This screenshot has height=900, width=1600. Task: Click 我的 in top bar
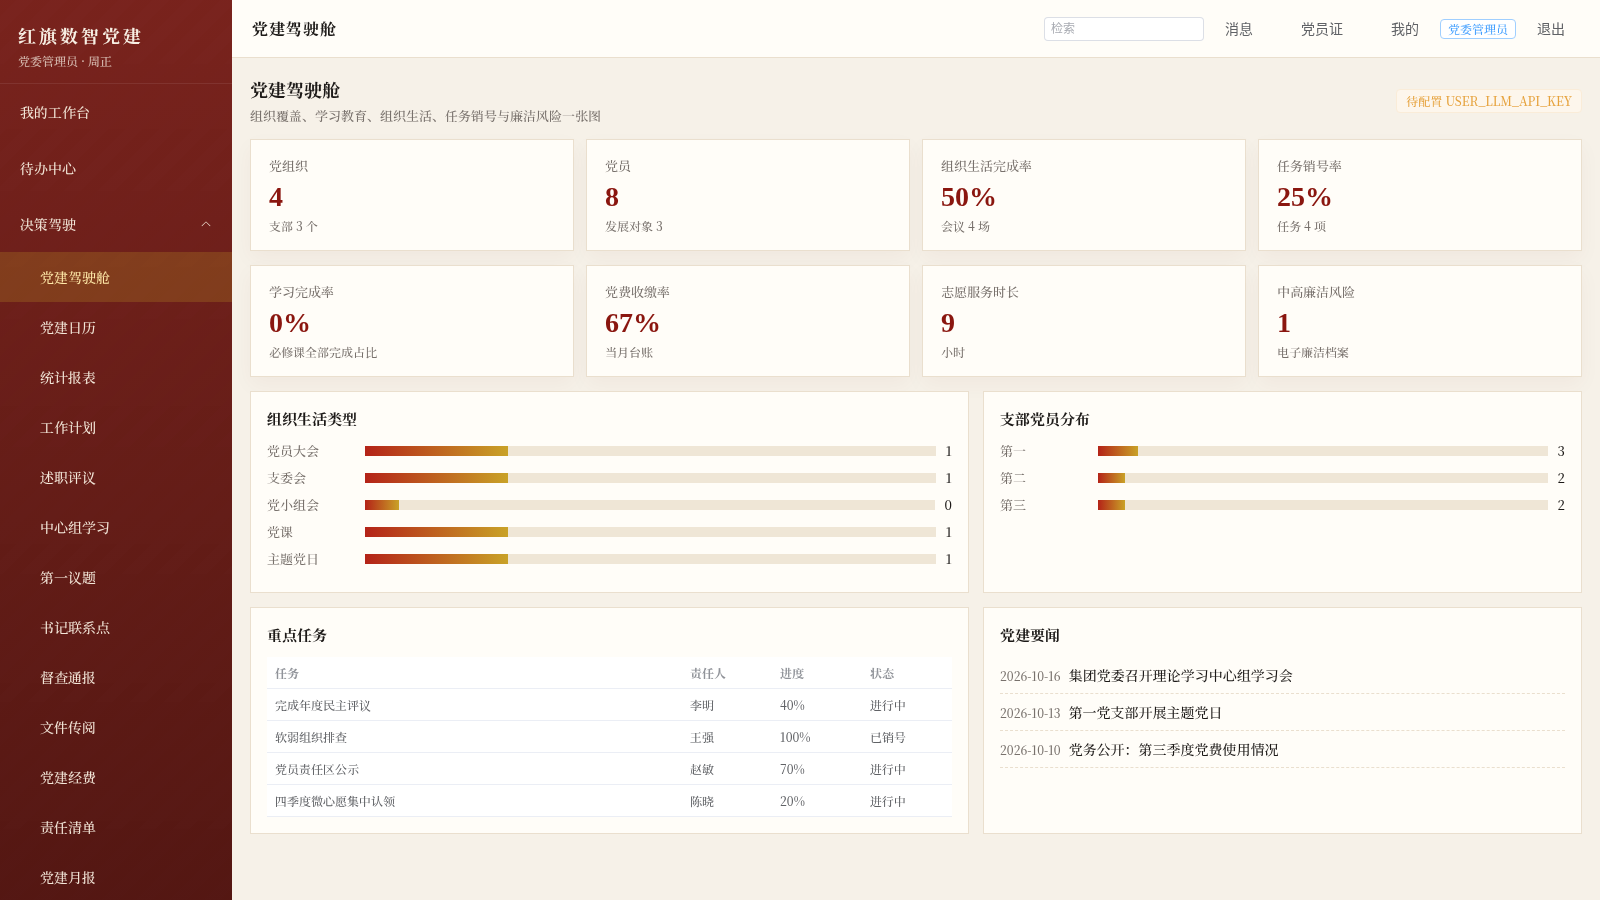(1404, 29)
